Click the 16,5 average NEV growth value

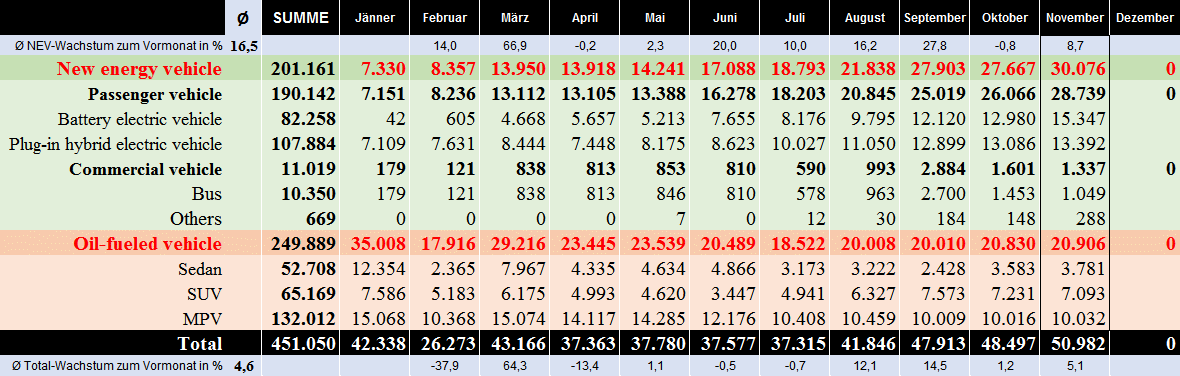(x=244, y=45)
